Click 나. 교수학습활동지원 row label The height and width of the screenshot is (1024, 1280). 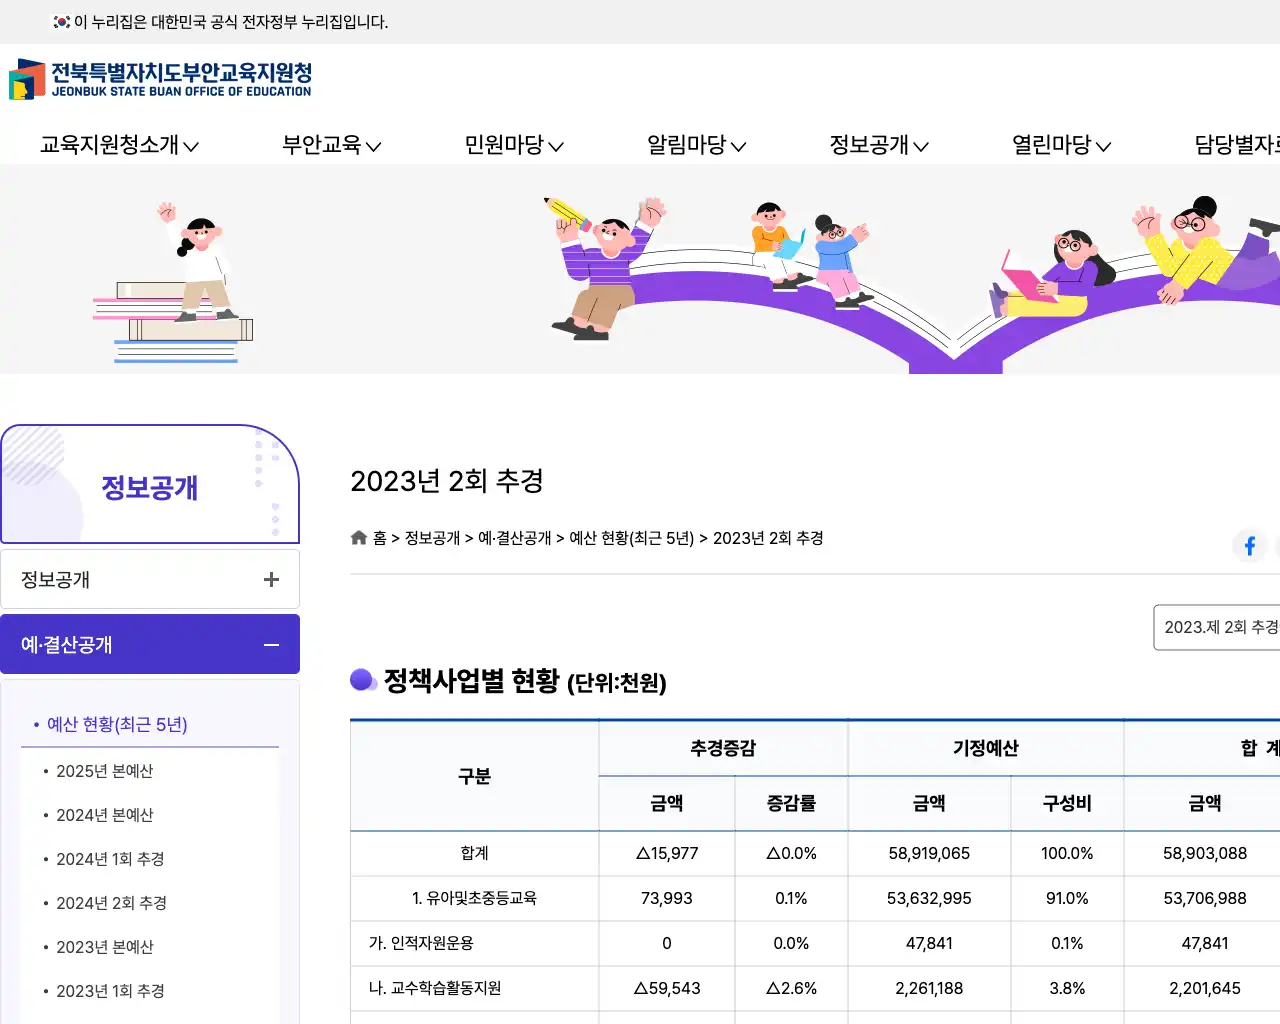click(435, 988)
